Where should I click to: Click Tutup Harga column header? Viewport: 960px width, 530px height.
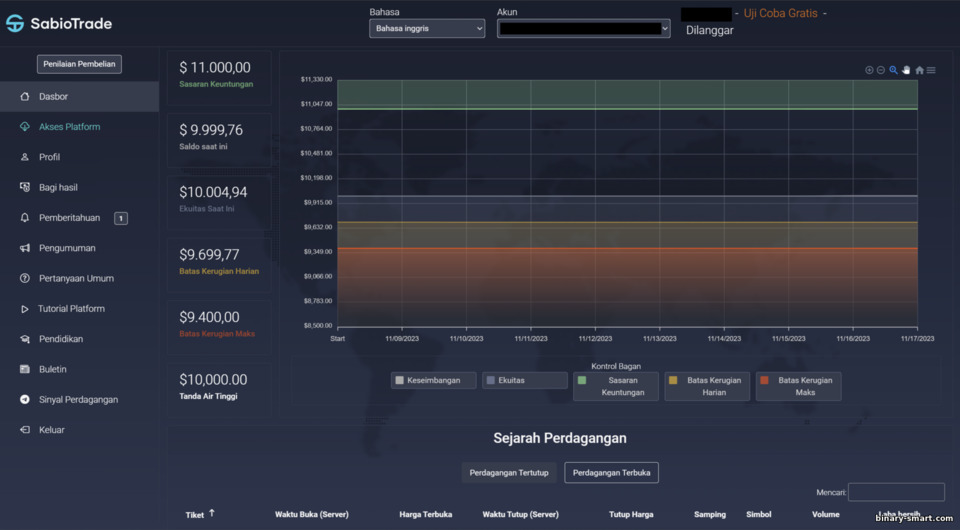click(x=631, y=515)
